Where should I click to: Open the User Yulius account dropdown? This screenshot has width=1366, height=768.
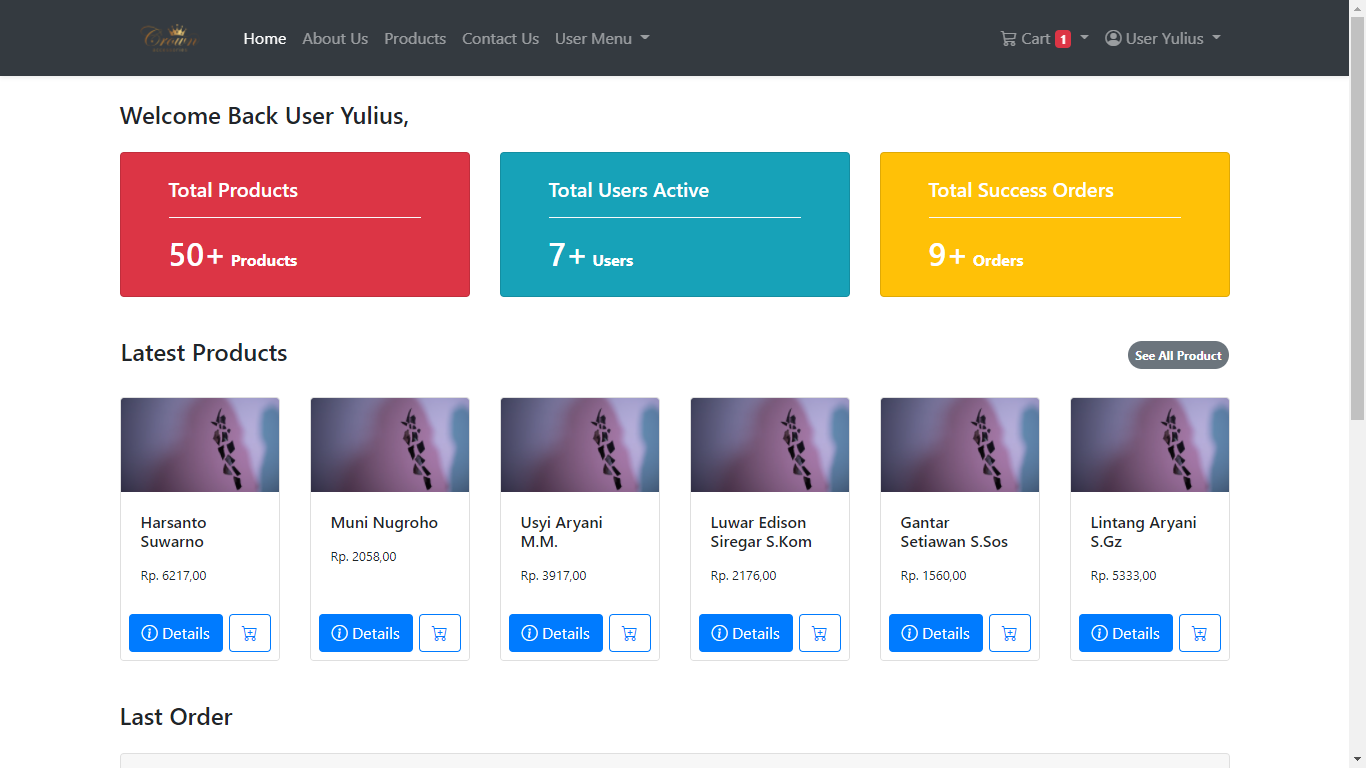[1163, 38]
